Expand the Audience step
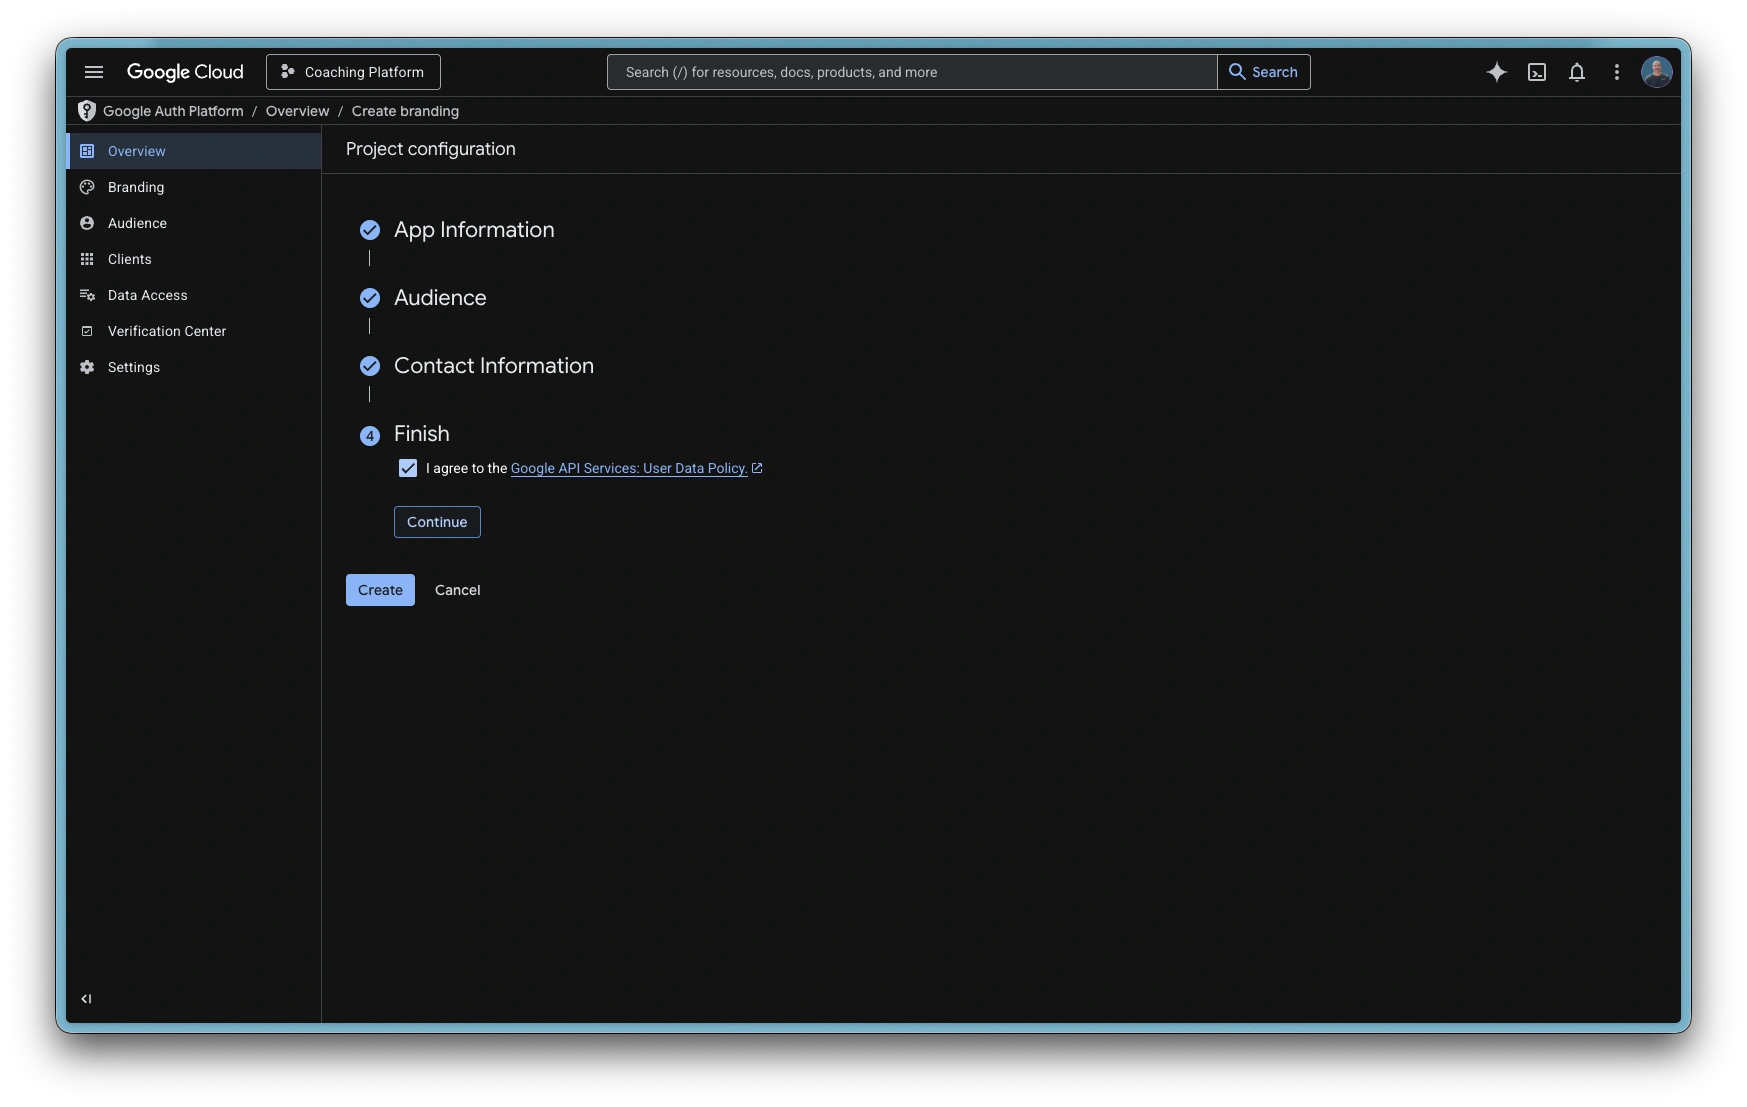Screen dimensions: 1747x1107 pyautogui.click(x=440, y=298)
